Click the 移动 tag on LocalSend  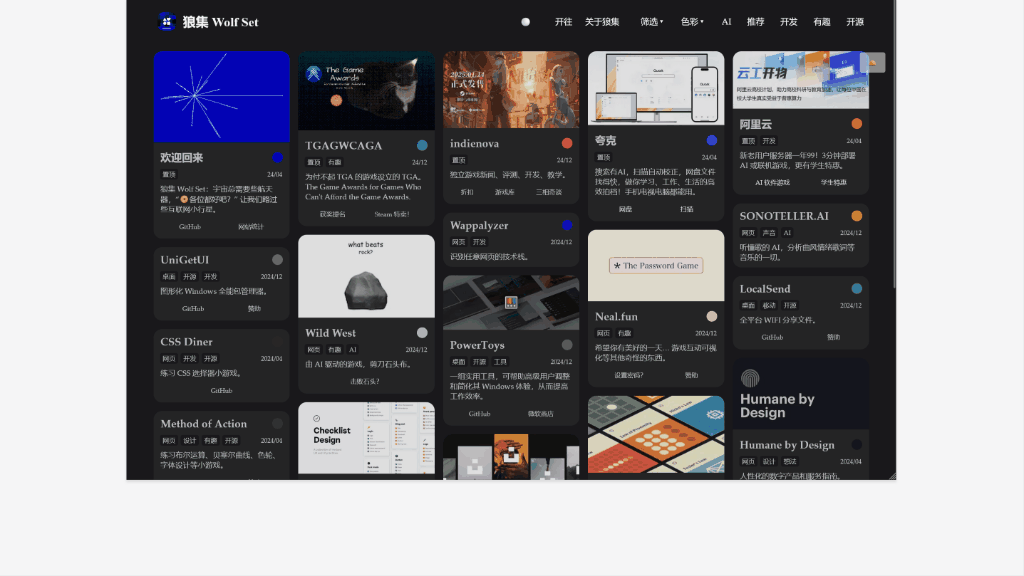[x=769, y=305]
